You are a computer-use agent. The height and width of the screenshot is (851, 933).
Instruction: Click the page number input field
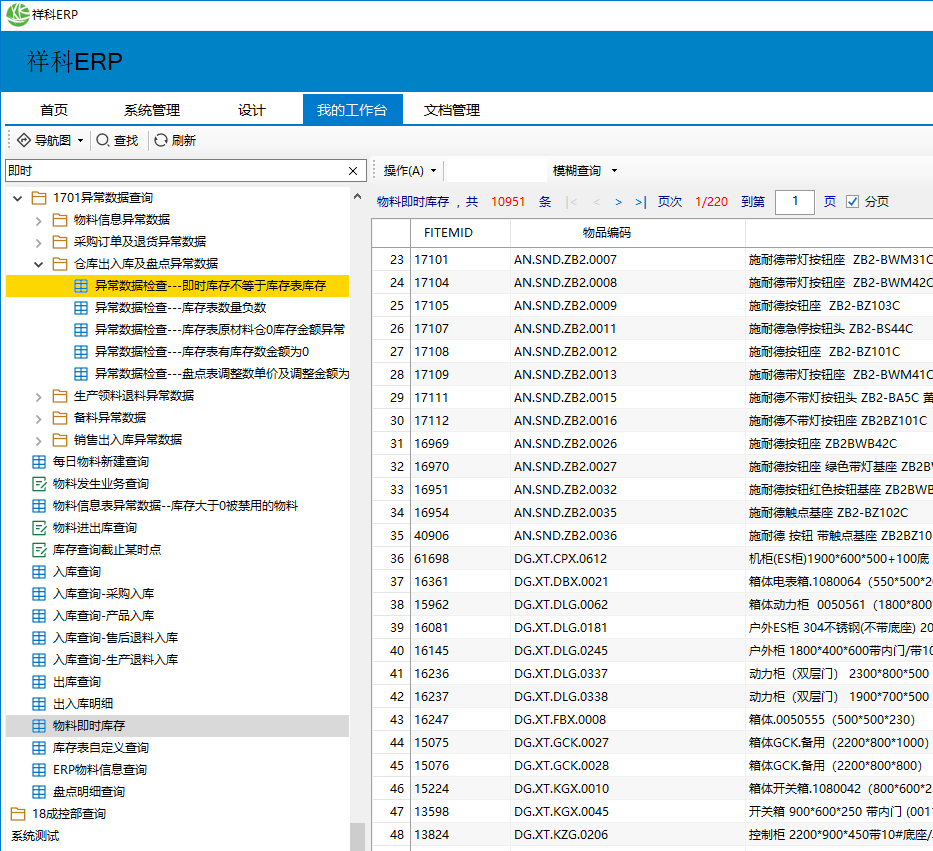point(795,202)
